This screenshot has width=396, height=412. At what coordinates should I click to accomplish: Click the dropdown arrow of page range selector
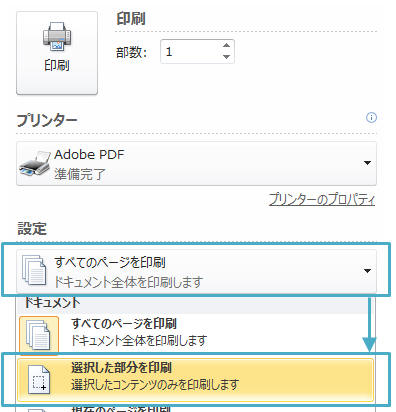point(367,271)
